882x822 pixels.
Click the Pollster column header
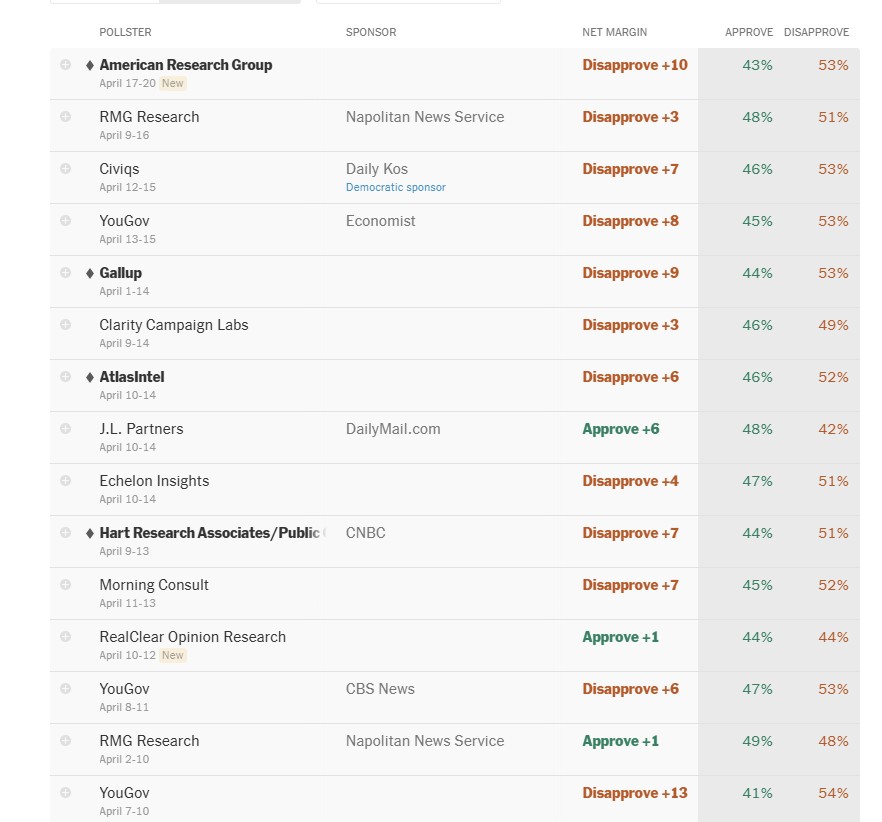(124, 32)
